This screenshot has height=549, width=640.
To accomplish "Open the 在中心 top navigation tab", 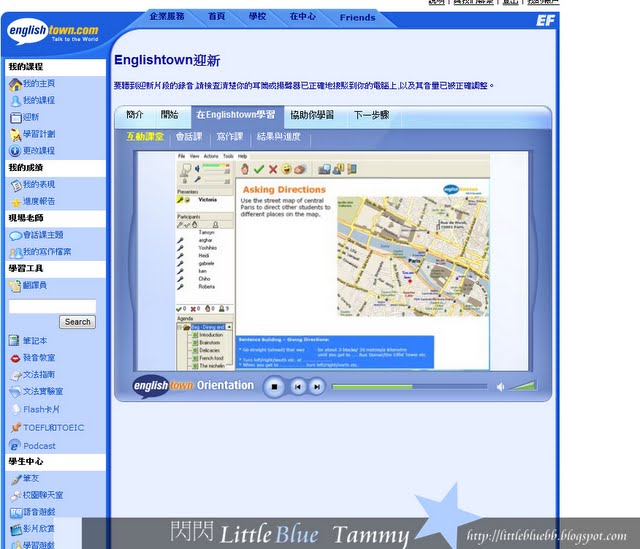I will click(302, 16).
